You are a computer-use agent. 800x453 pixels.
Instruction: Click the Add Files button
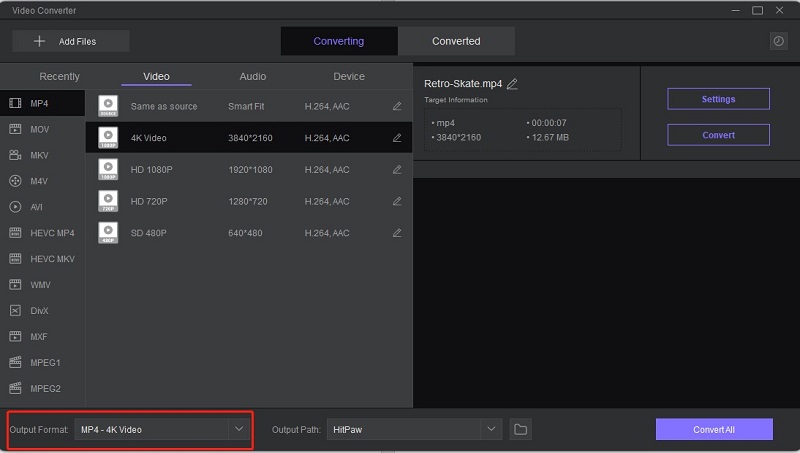click(x=70, y=41)
